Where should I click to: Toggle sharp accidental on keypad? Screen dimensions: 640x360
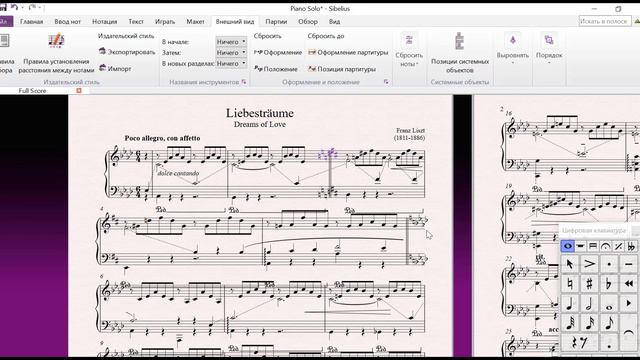coord(589,284)
